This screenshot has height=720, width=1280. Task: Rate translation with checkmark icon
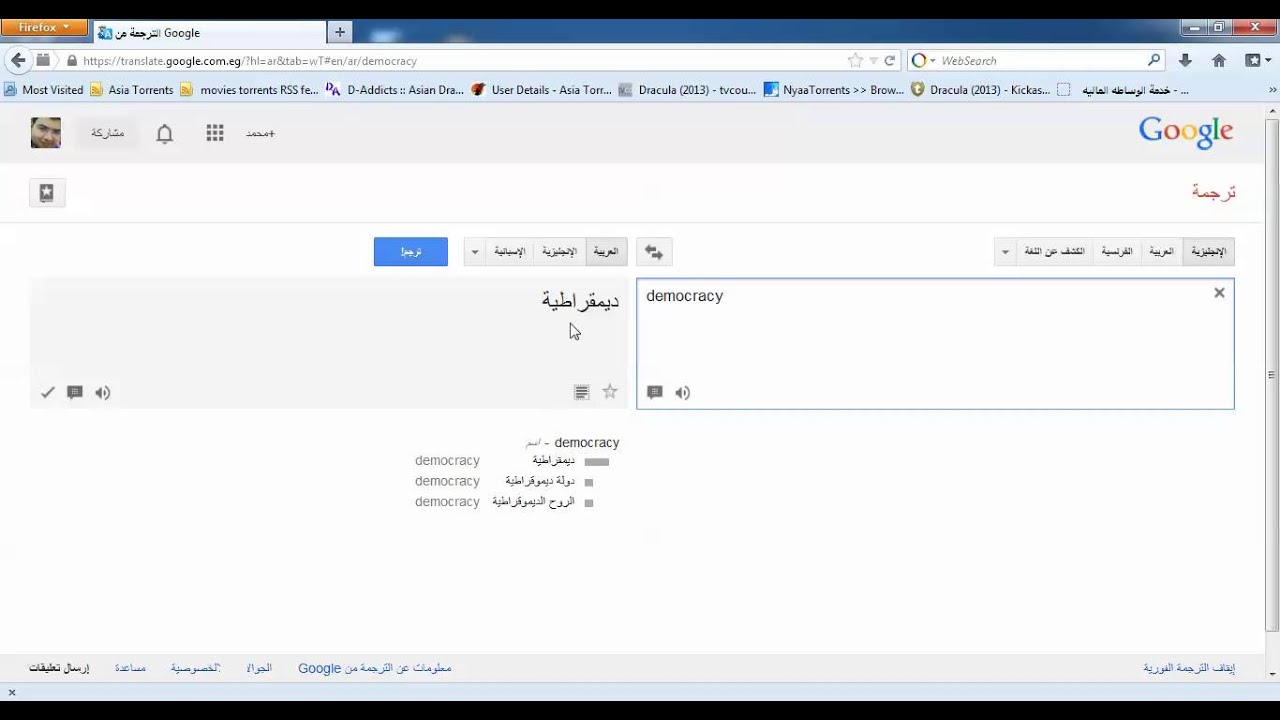pyautogui.click(x=47, y=393)
